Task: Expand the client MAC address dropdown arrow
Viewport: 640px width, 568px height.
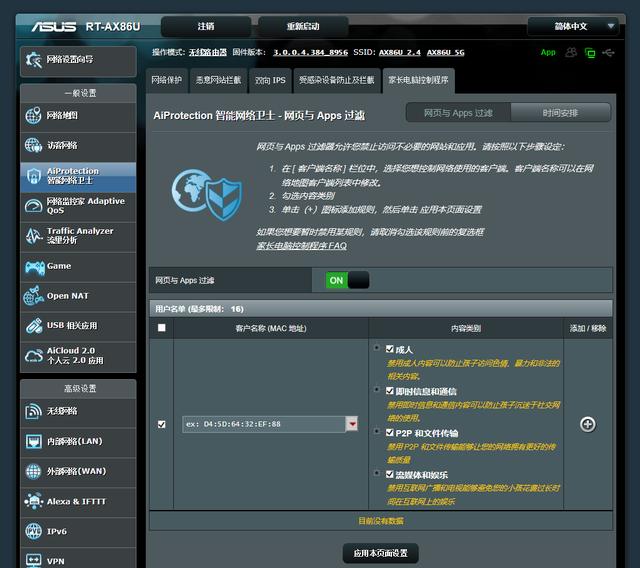Action: [x=352, y=424]
